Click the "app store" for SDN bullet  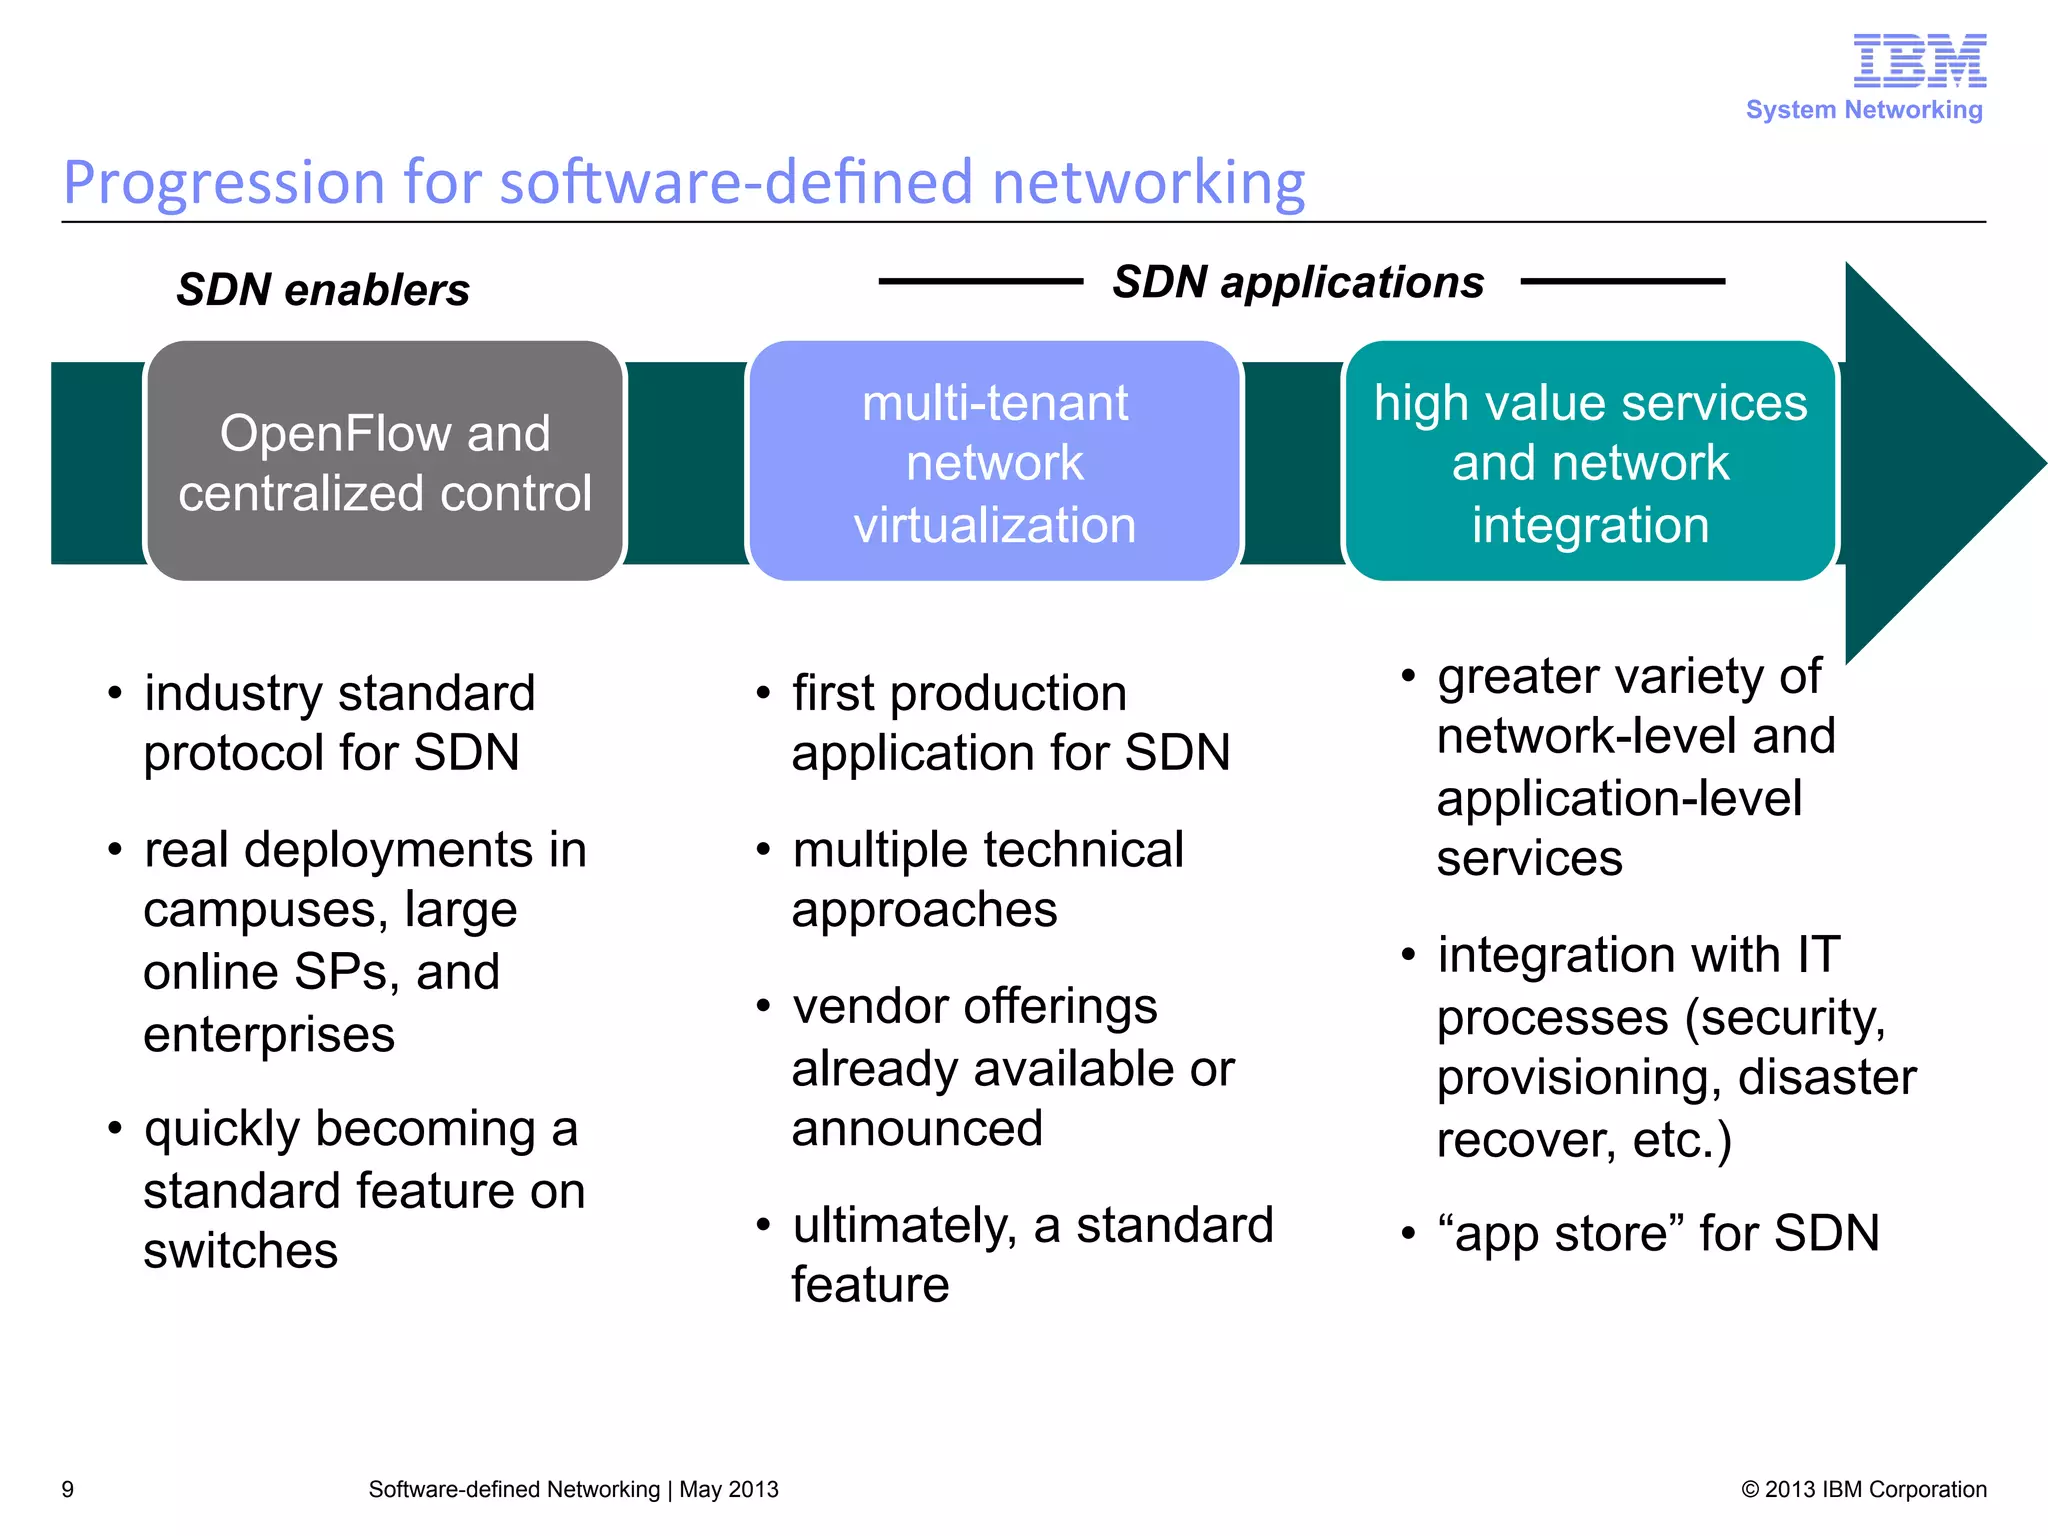(1657, 1233)
